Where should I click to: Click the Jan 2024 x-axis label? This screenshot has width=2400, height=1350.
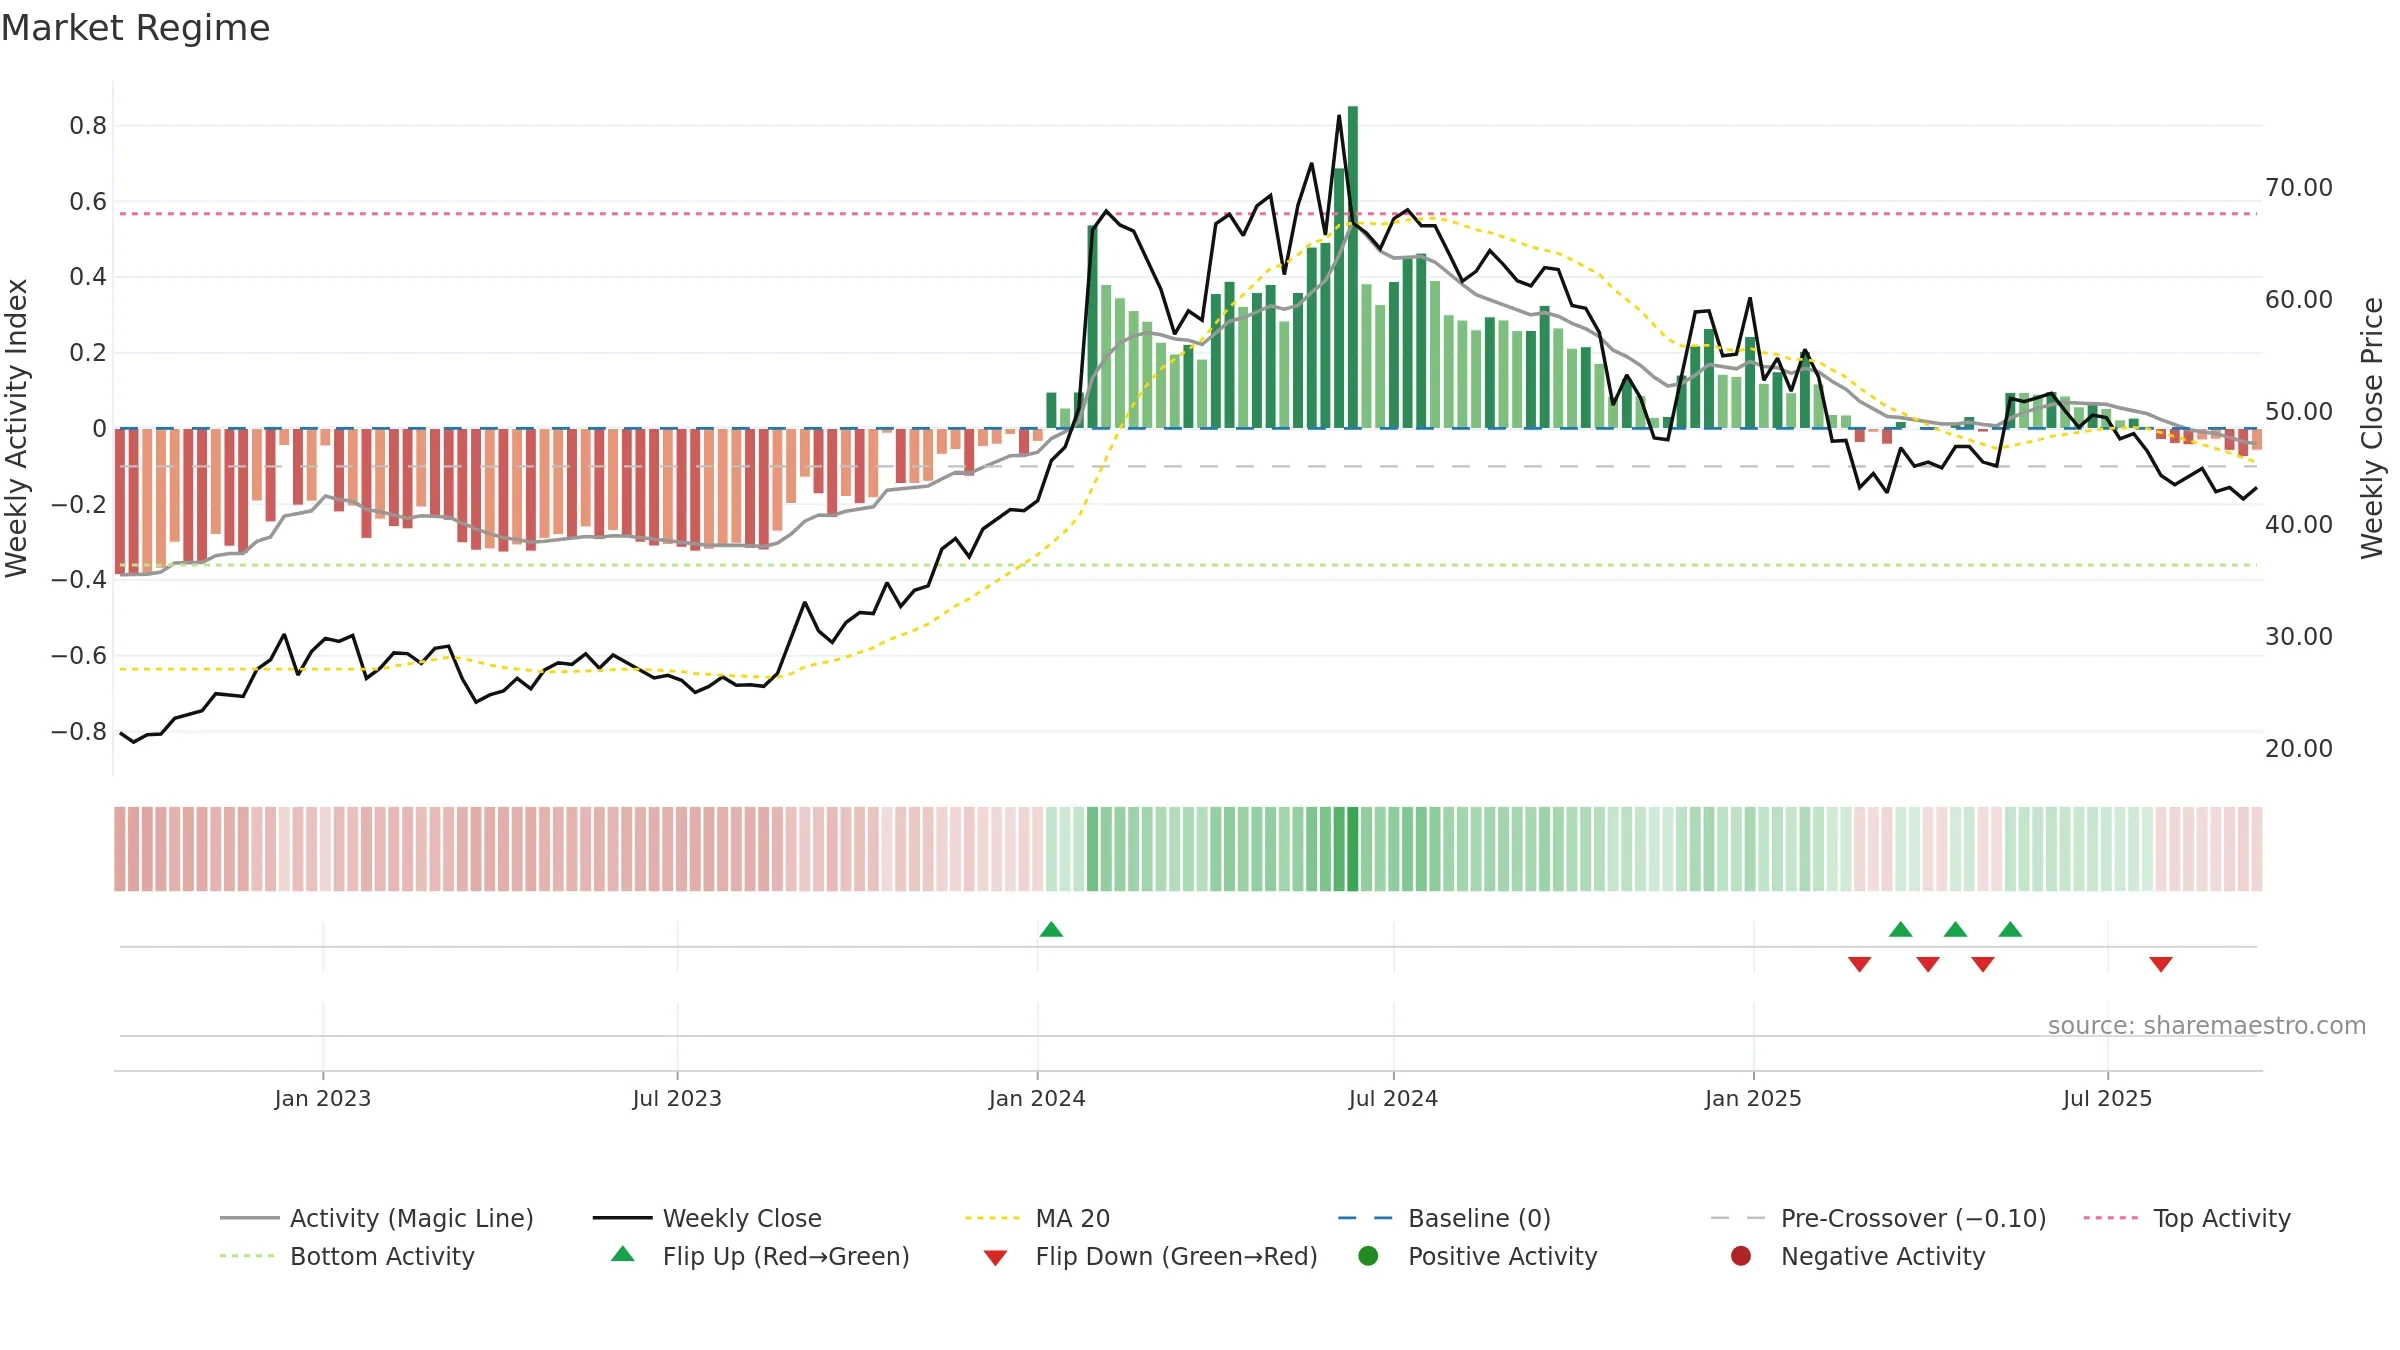(x=1037, y=1098)
